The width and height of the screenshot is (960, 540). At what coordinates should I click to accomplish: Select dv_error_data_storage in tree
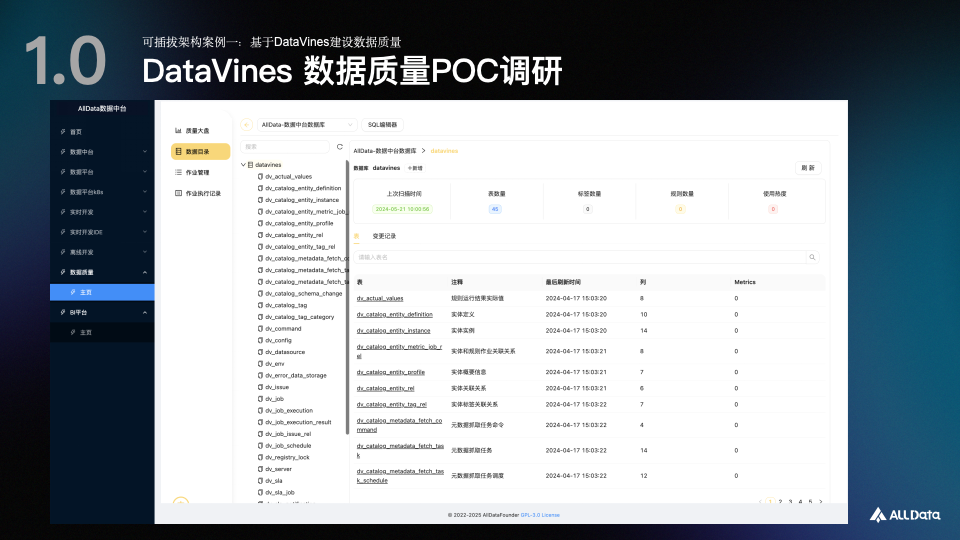pos(296,375)
